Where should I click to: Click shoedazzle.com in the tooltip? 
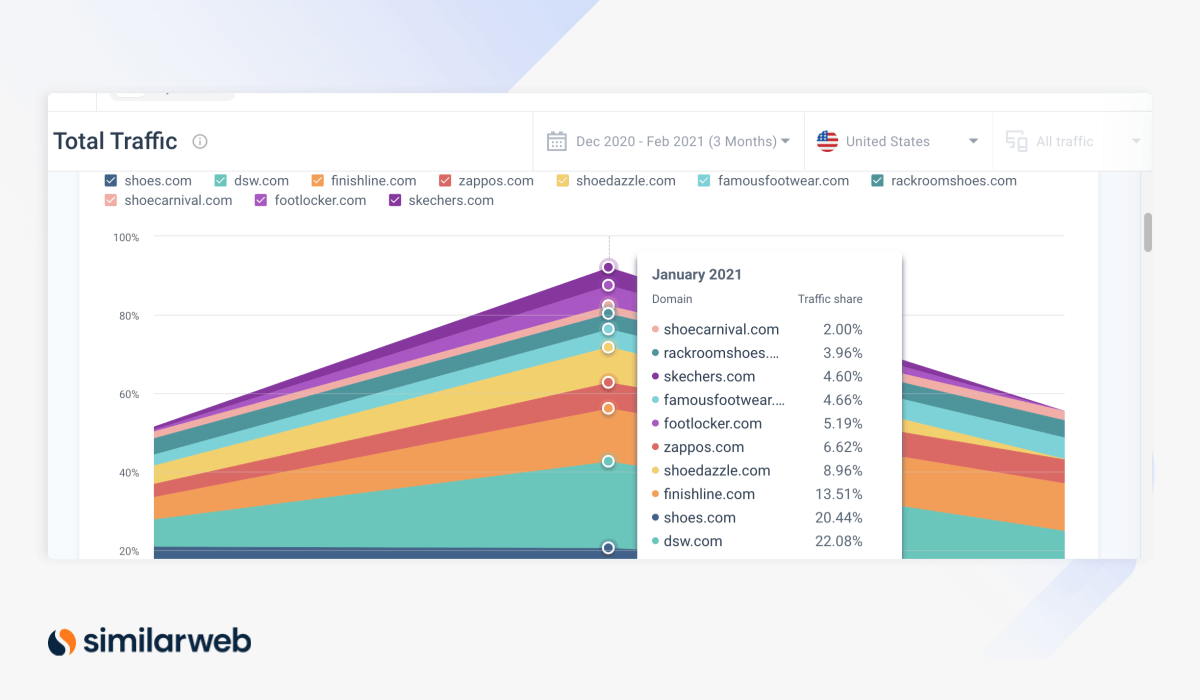(717, 470)
